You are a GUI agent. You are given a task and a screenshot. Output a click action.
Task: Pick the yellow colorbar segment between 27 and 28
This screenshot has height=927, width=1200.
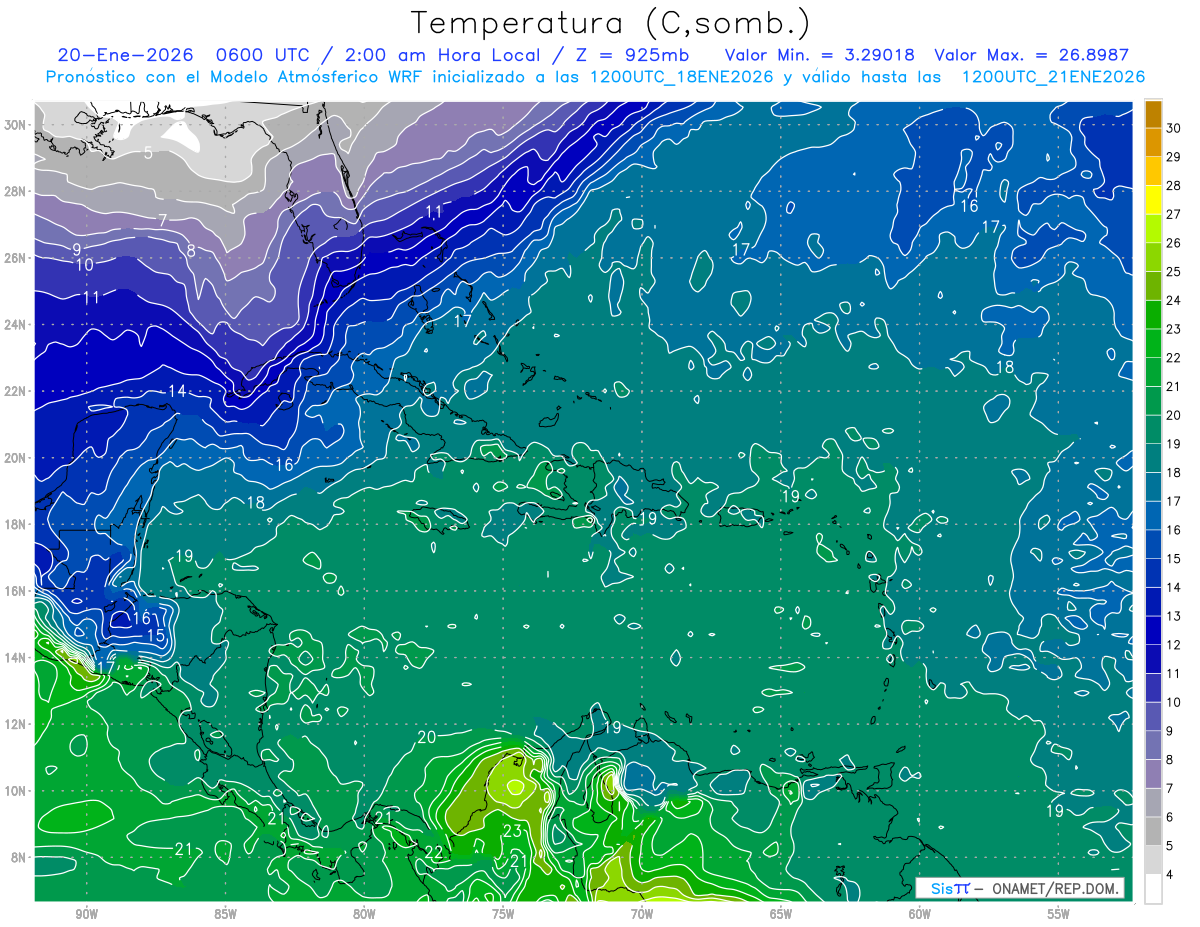(1154, 199)
